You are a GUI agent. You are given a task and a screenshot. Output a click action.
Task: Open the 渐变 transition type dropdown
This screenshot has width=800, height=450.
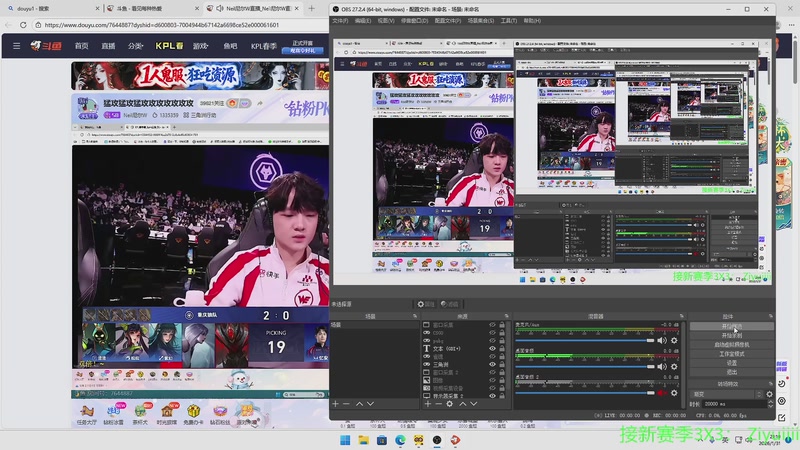727,394
